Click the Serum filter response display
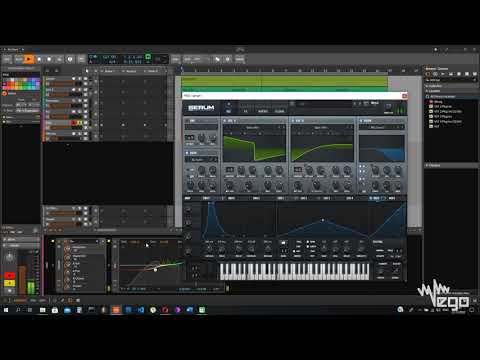Screen dimensions: 480x360 click(382, 148)
